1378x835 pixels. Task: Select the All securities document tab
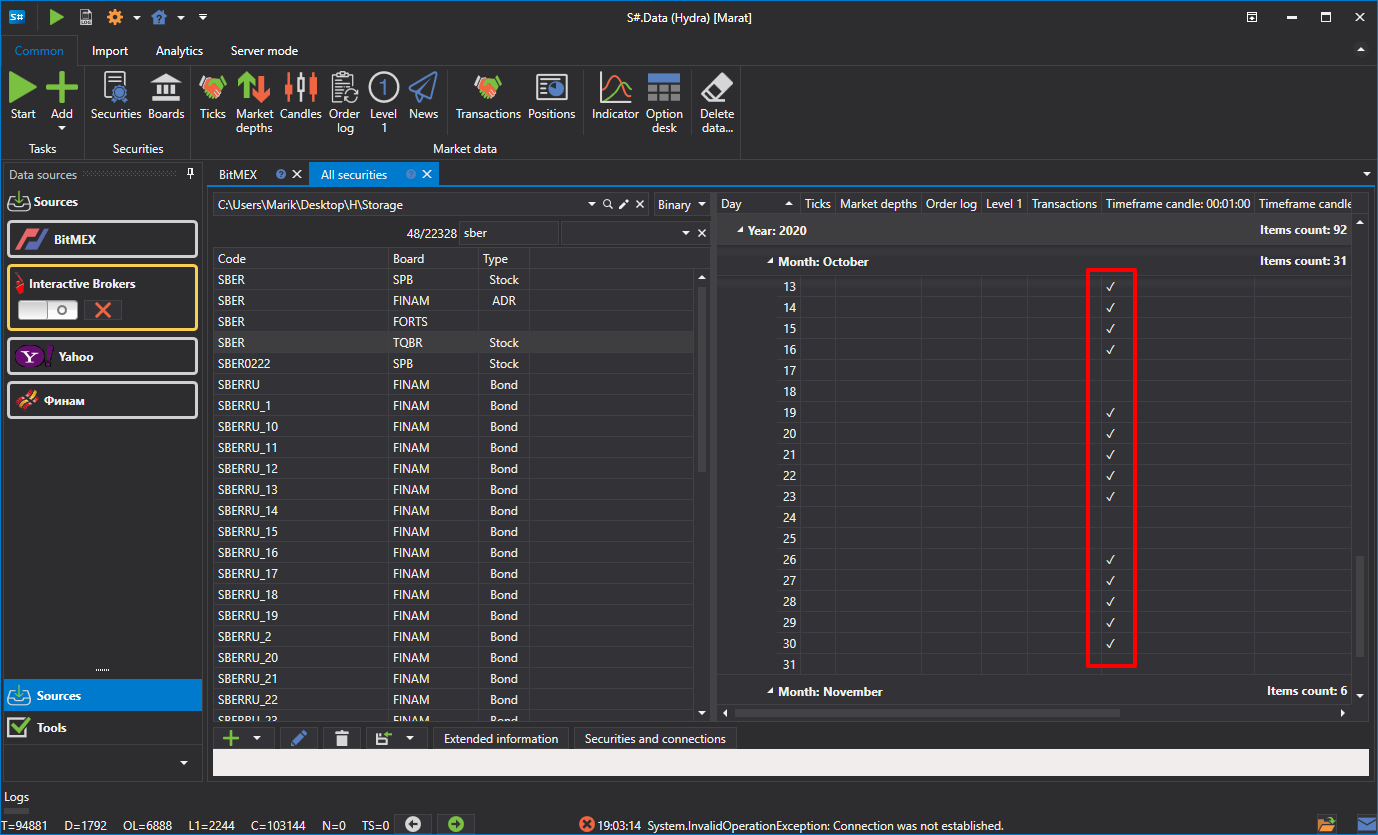click(354, 174)
